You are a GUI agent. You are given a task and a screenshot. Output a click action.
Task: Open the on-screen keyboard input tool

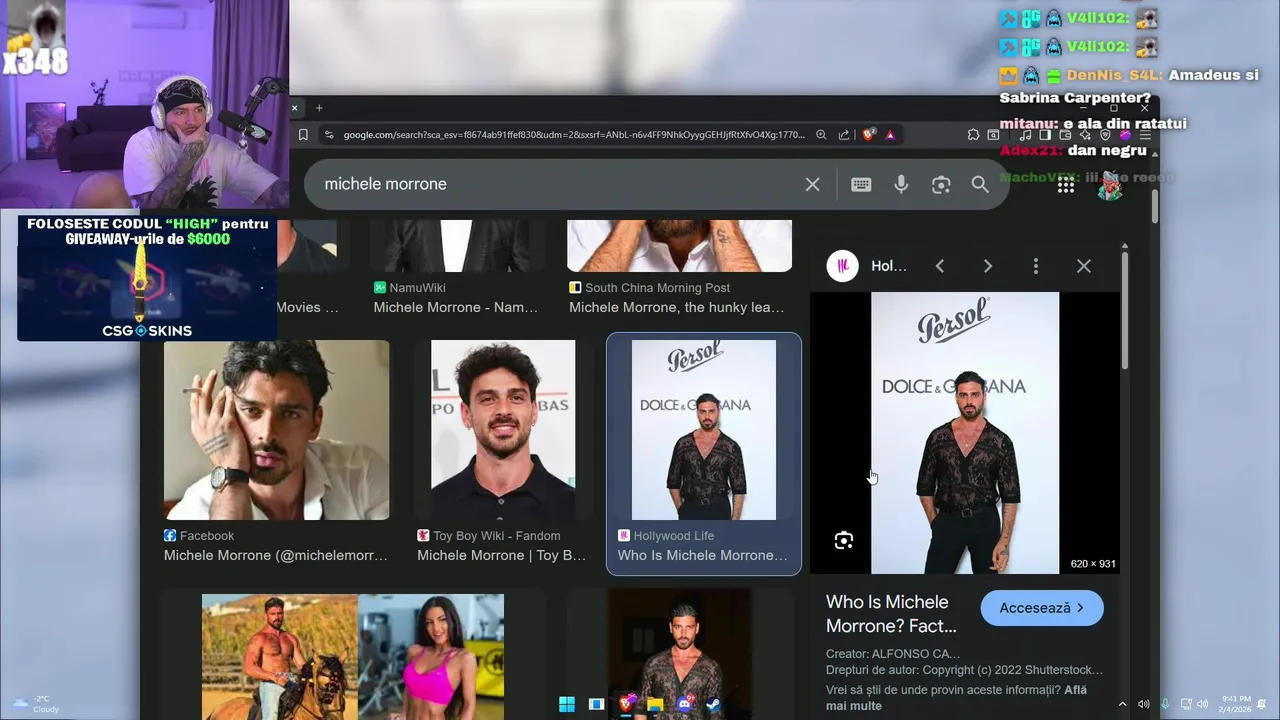(861, 184)
